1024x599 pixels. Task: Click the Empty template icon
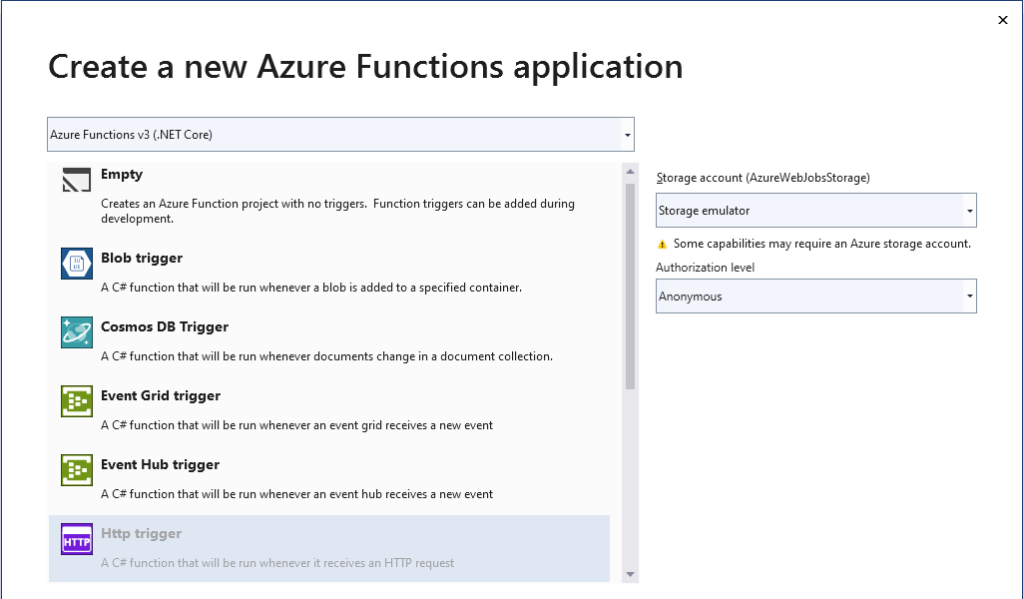point(77,181)
